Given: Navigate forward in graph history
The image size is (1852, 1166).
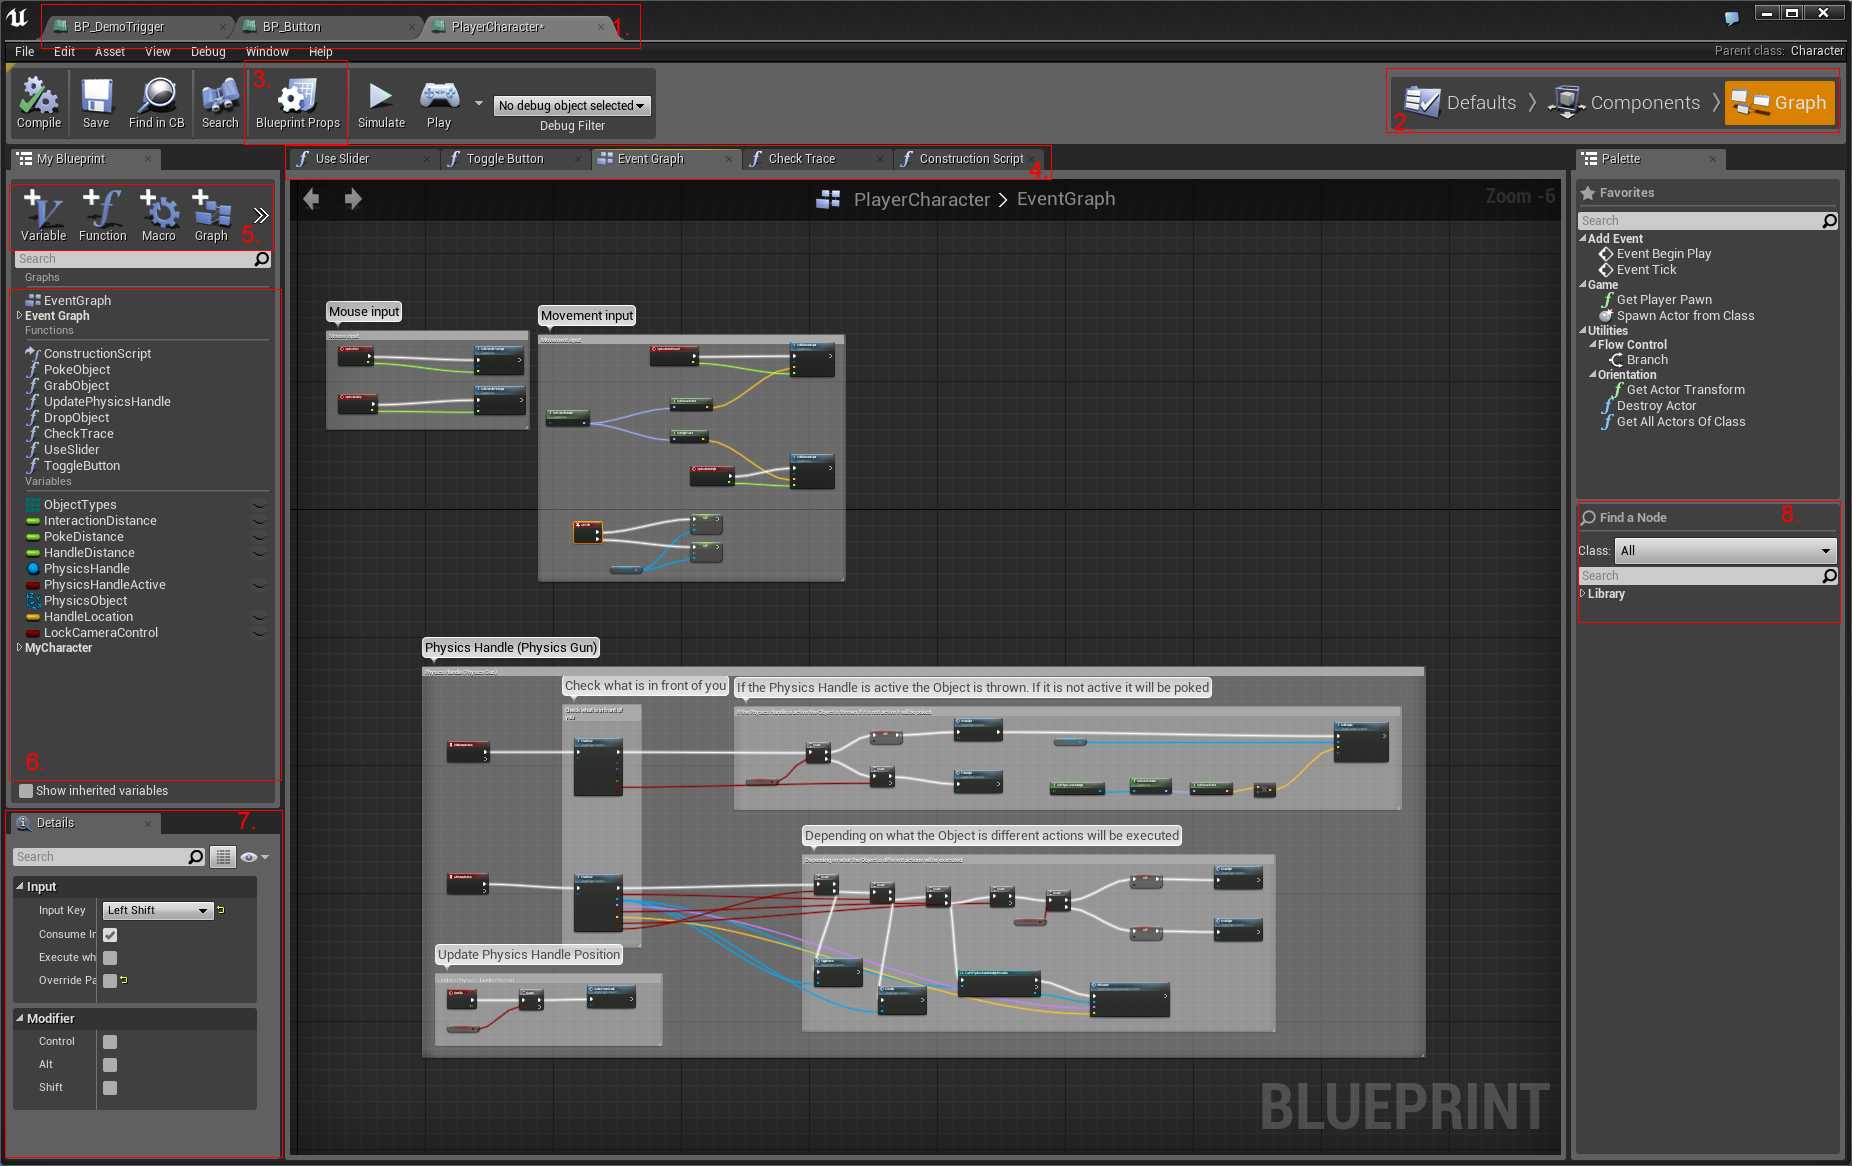Looking at the screenshot, I should click(353, 199).
